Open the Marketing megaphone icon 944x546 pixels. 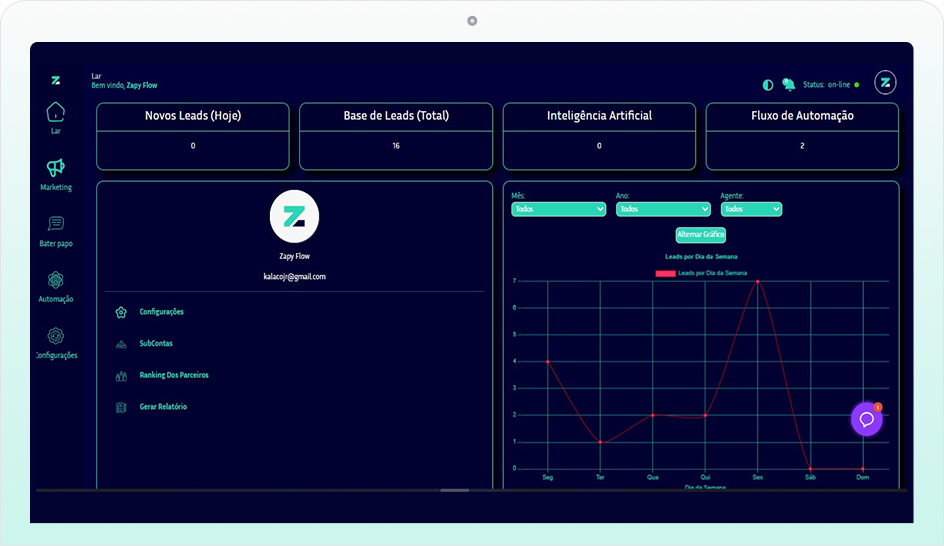tap(56, 168)
